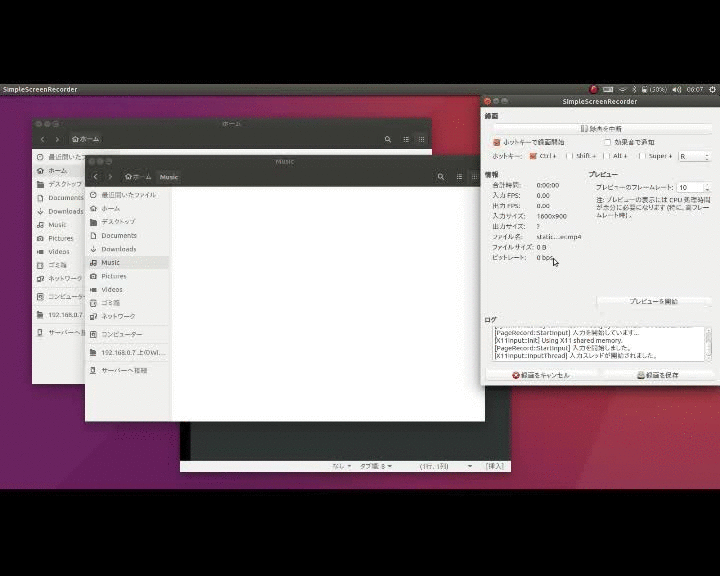The image size is (720, 576).
Task: Go back in the ホーム file window
Action: point(43,139)
